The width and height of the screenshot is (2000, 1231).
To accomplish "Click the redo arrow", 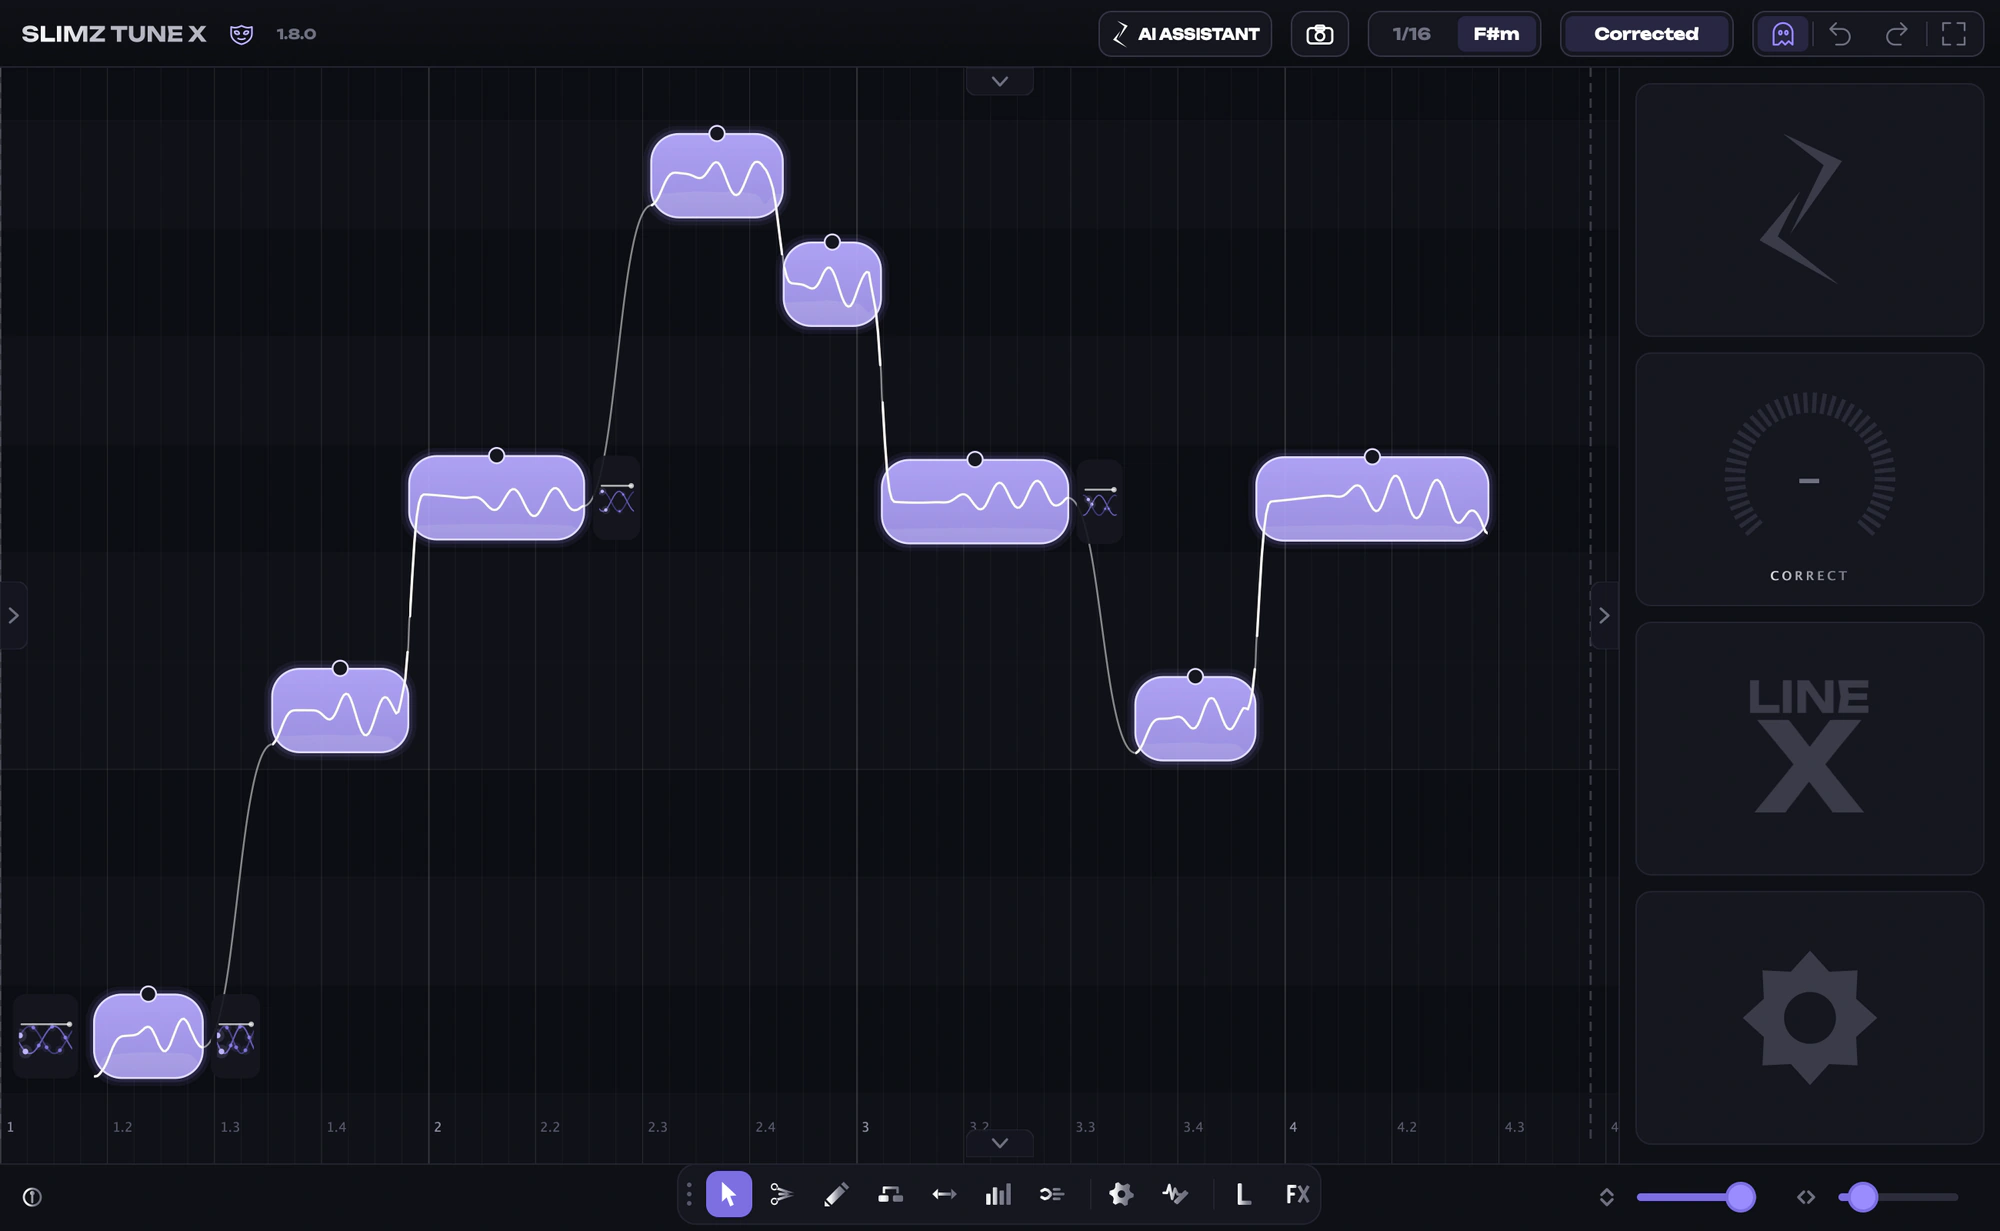I will 1896,34.
